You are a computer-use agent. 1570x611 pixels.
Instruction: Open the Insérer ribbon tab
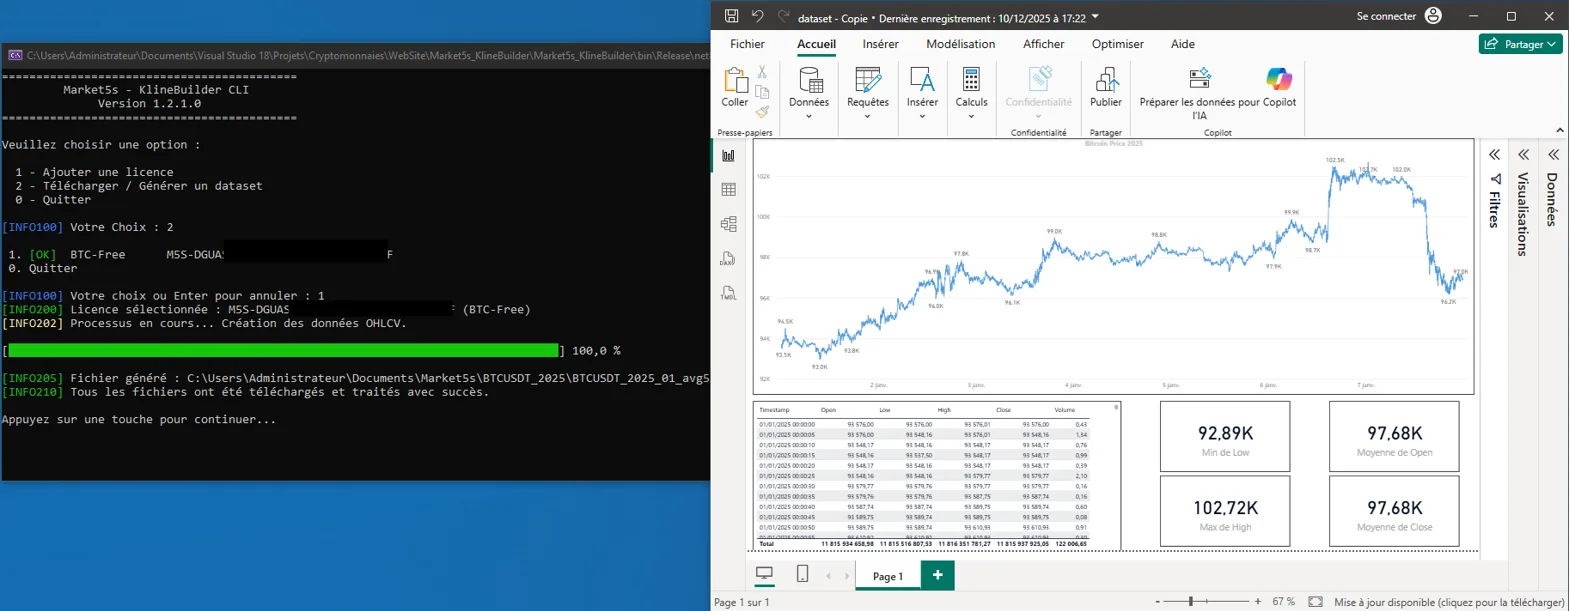pos(880,44)
